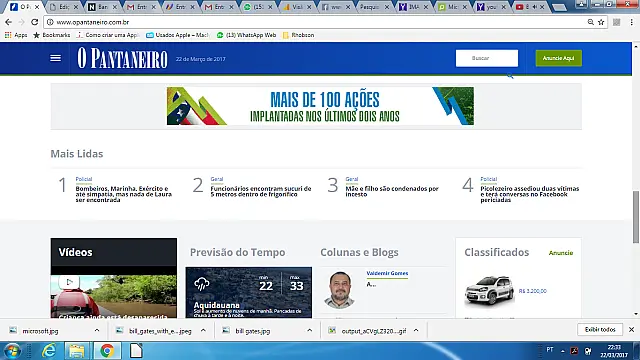Open a new browser tab
Screen dimensions: 640x360
coord(559,7)
